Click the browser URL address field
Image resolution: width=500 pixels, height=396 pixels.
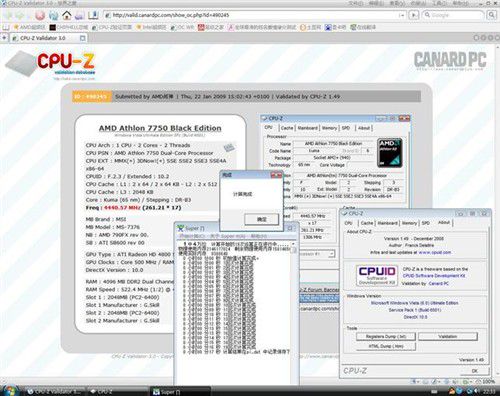[x=252, y=15]
